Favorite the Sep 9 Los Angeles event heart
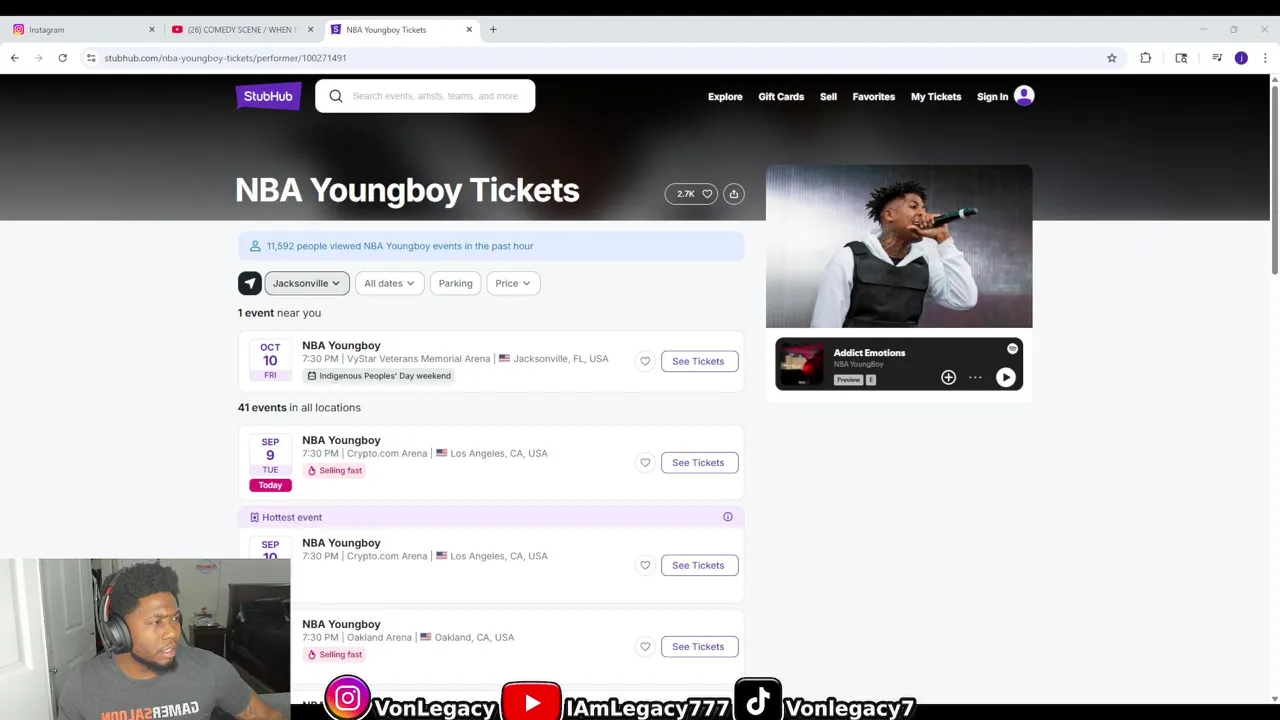This screenshot has width=1280, height=720. tap(645, 462)
